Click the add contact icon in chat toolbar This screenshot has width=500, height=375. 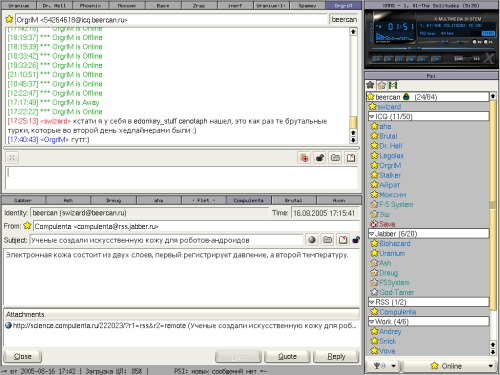[x=304, y=158]
